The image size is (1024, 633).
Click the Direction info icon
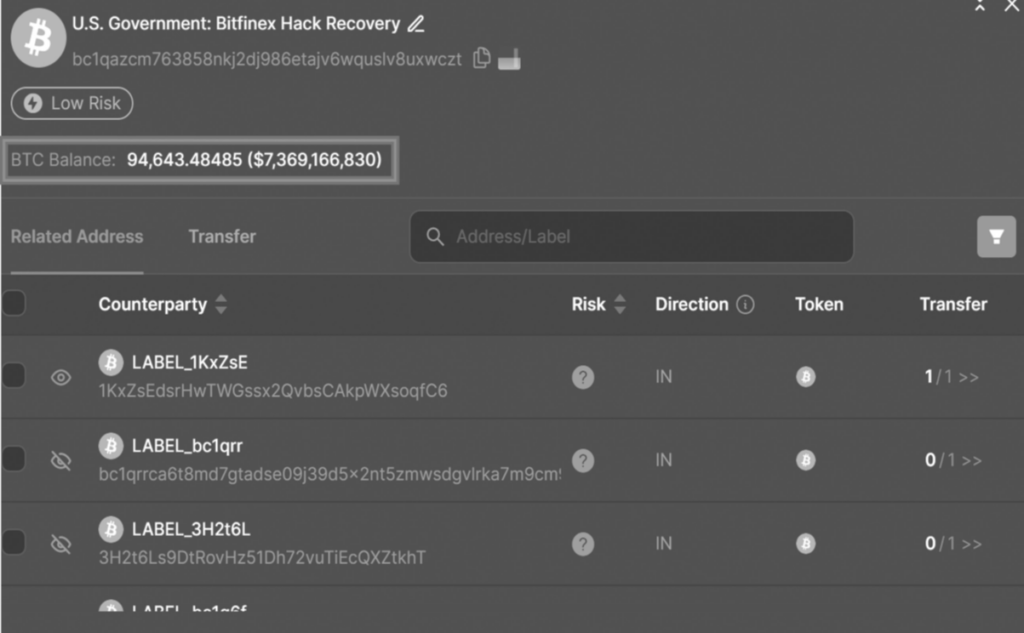[x=745, y=304]
